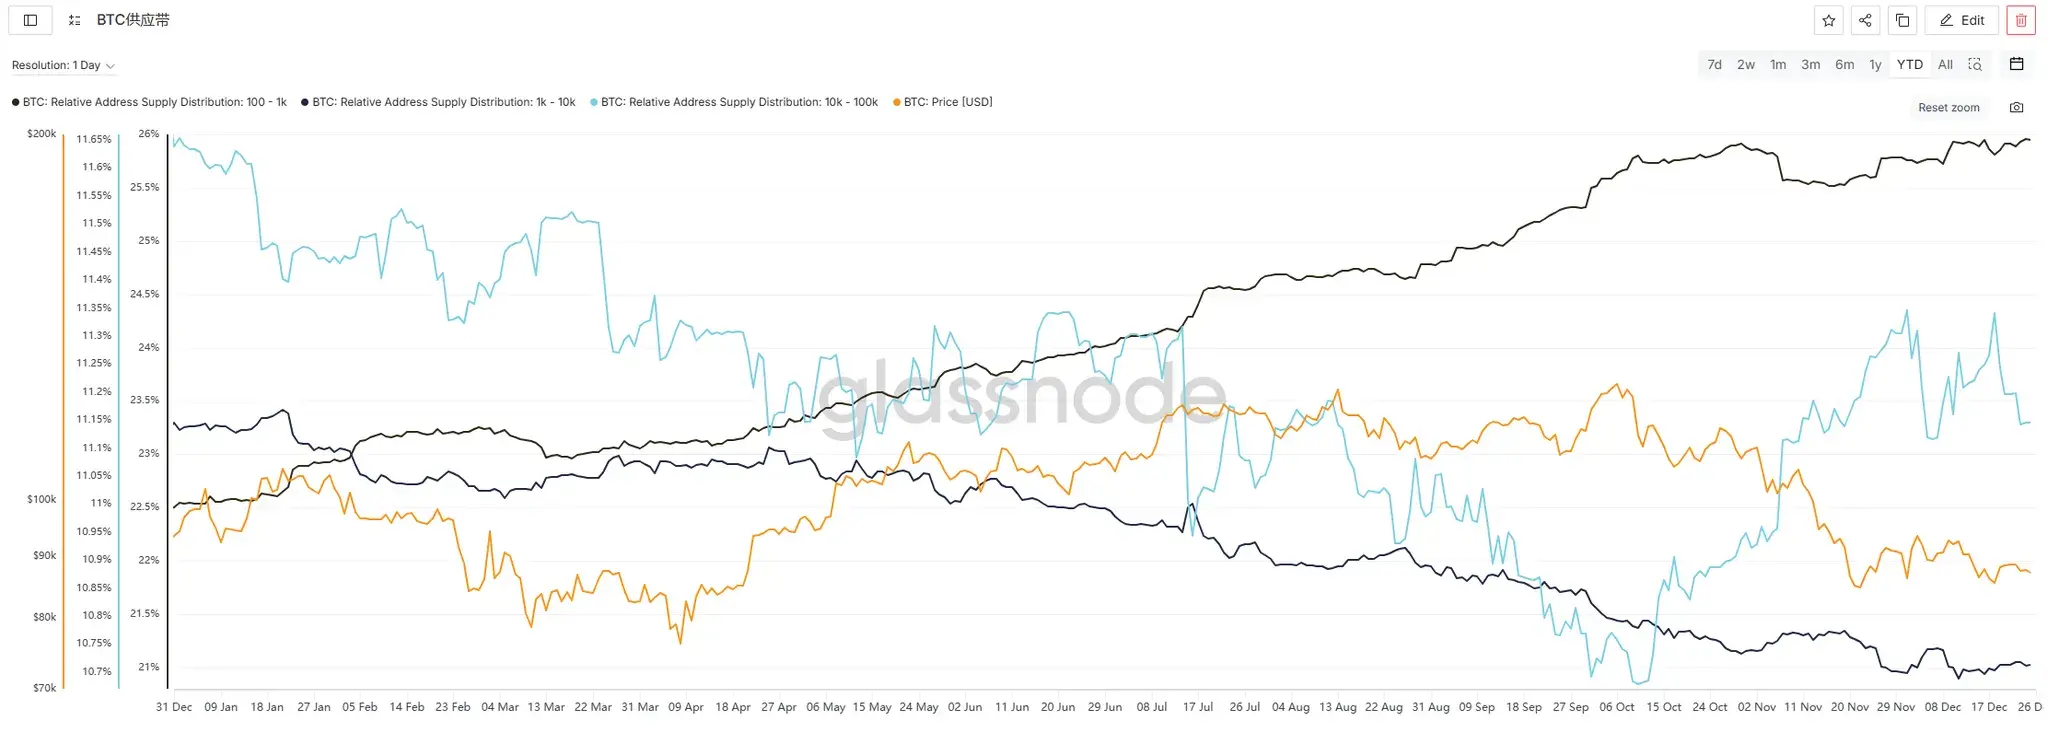The height and width of the screenshot is (732, 2048).
Task: Delete chart with red trash icon
Action: point(2020,20)
